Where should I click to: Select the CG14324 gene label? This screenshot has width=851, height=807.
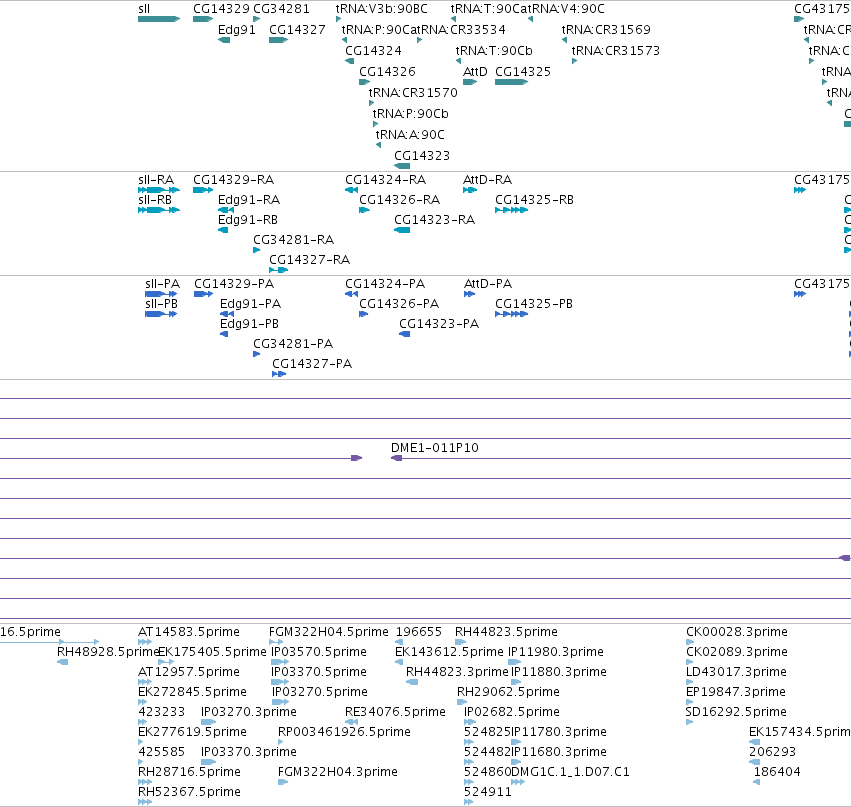373,51
